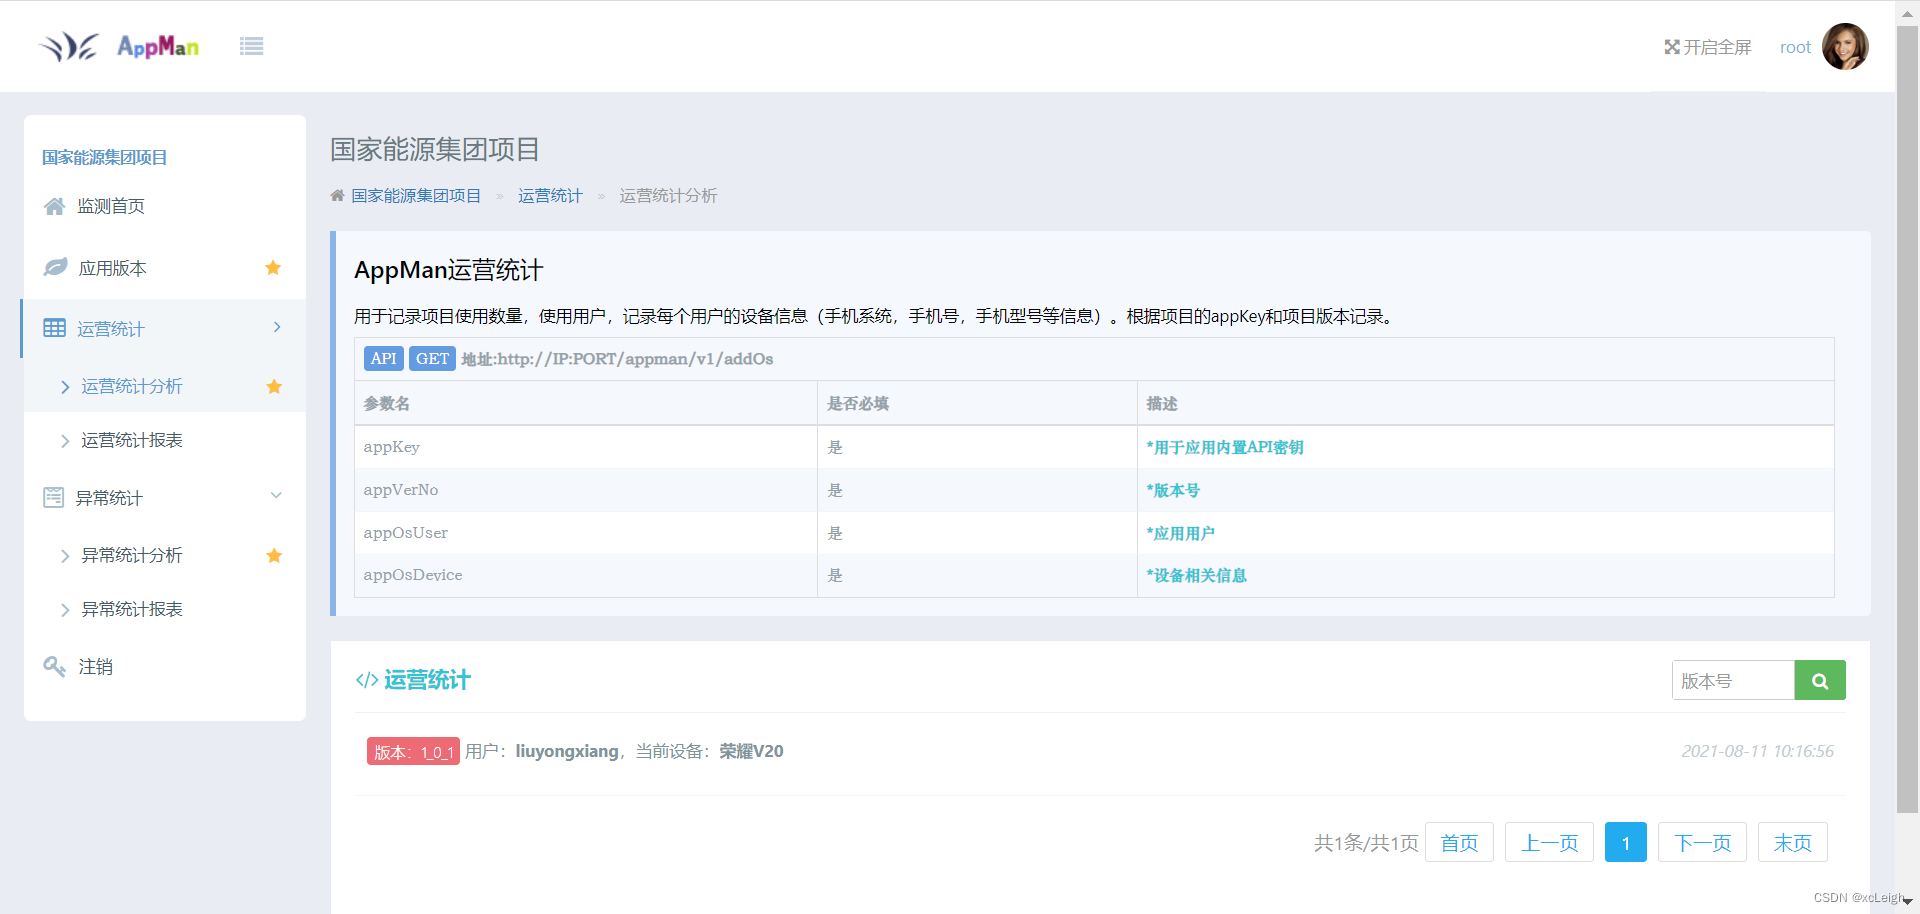The height and width of the screenshot is (914, 1920).
Task: Follow the 运营统计 breadcrumb link
Action: (x=550, y=196)
